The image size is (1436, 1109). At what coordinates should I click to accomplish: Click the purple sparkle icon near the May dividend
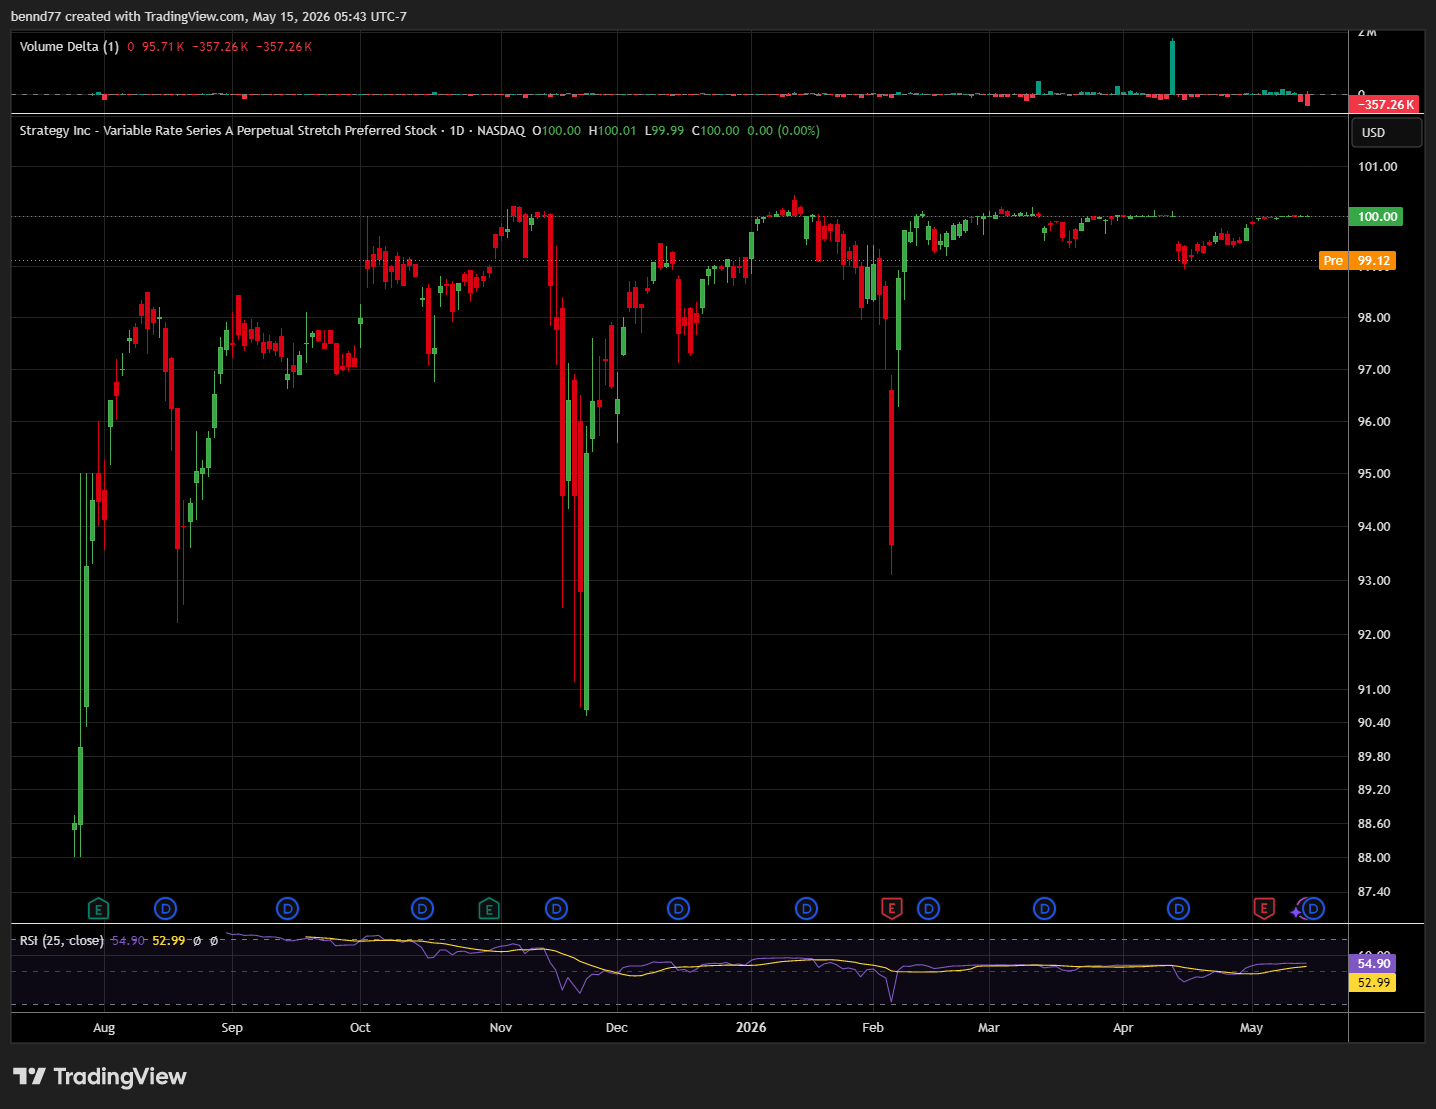pyautogui.click(x=1297, y=911)
